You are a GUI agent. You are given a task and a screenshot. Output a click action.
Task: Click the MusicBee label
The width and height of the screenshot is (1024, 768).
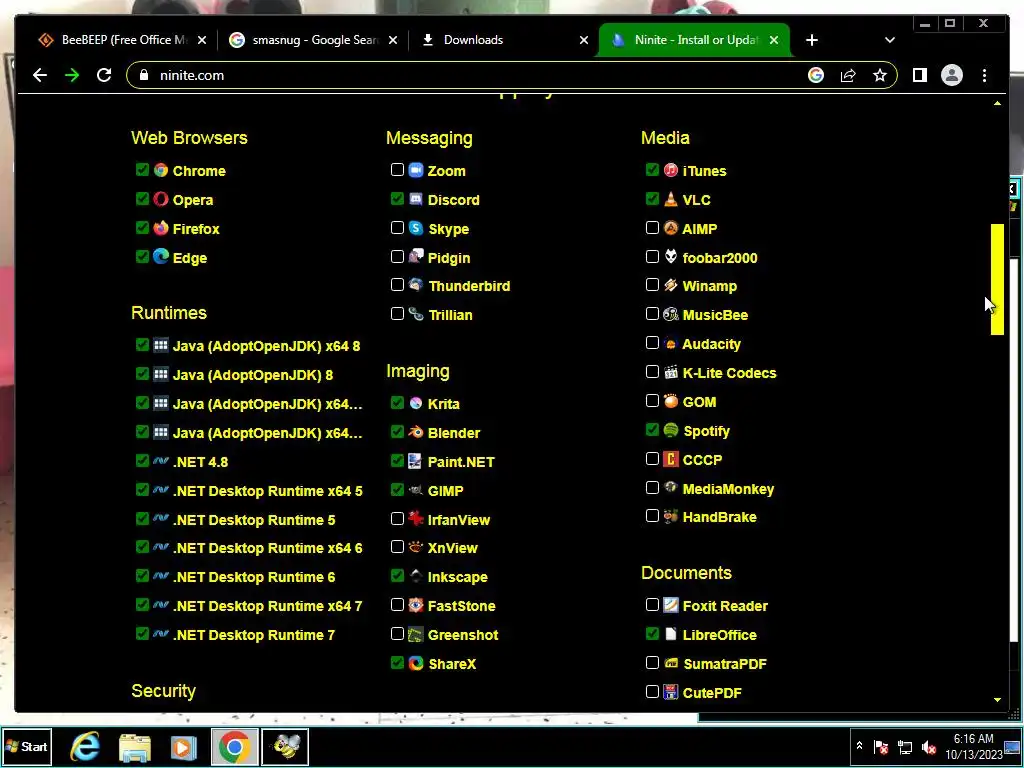pos(715,315)
